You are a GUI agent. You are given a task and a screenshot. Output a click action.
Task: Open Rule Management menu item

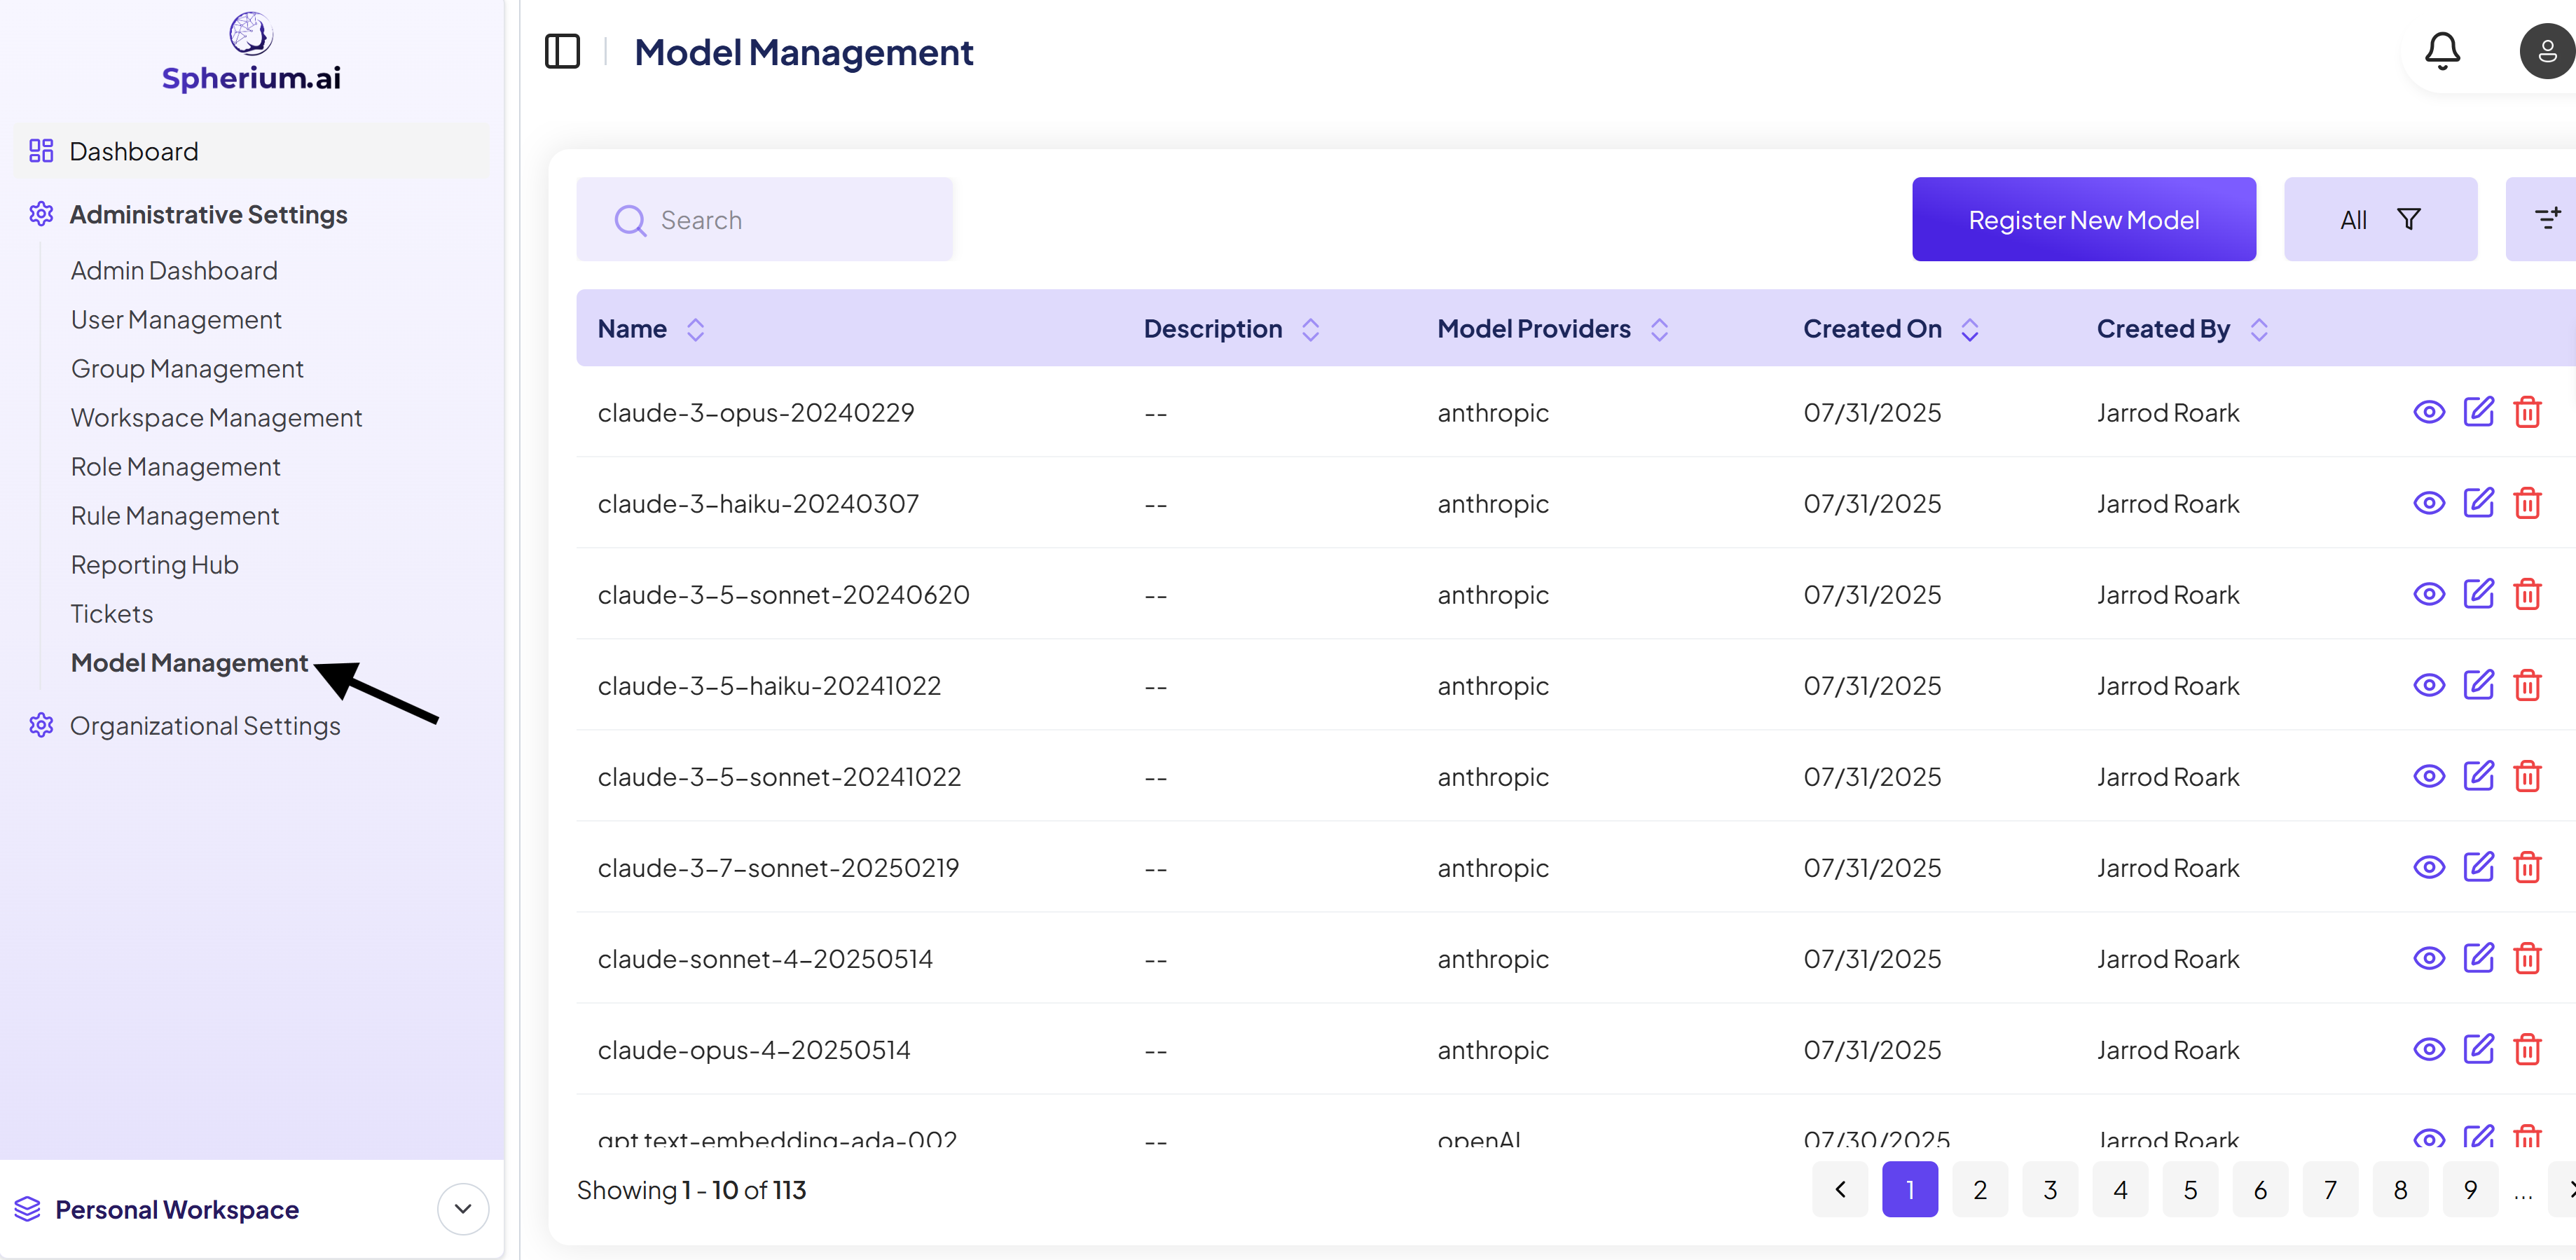pyautogui.click(x=175, y=515)
